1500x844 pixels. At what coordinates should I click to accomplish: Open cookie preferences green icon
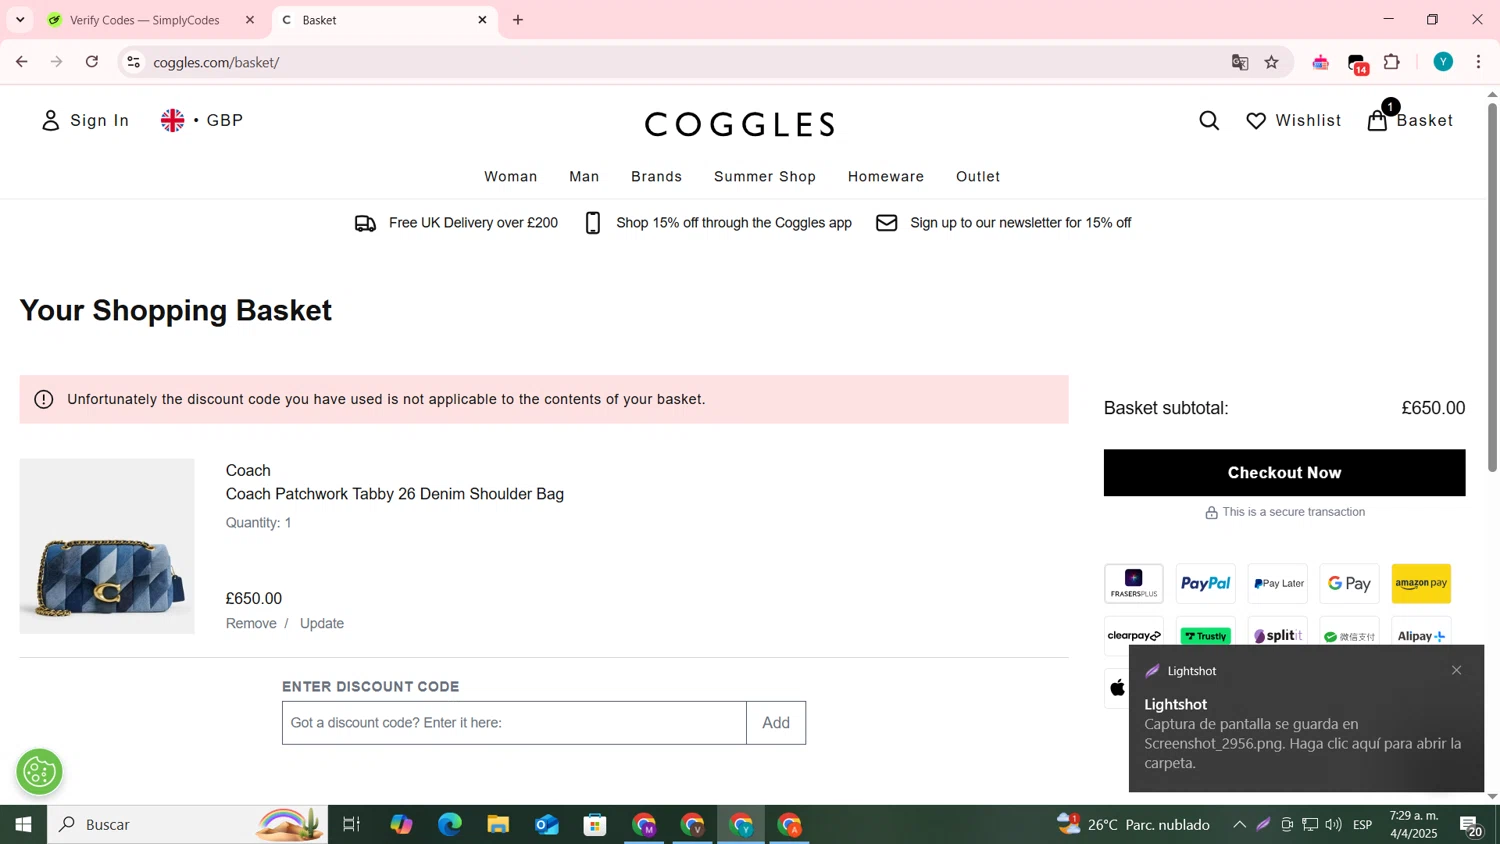(x=40, y=772)
